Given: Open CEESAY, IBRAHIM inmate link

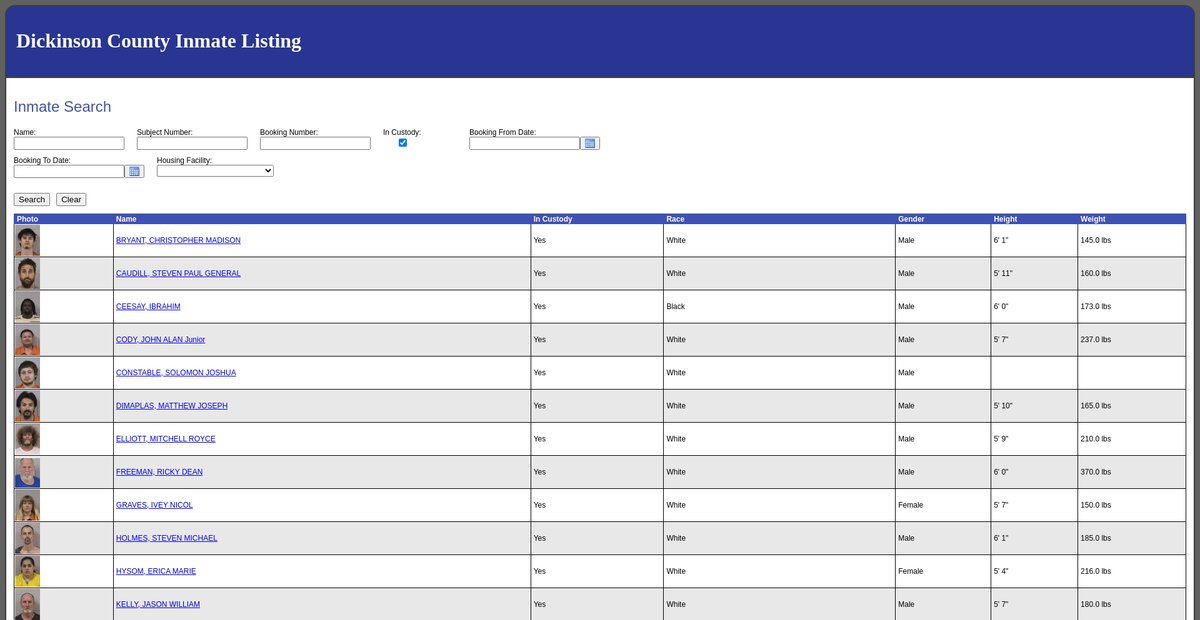Looking at the screenshot, I should [148, 306].
